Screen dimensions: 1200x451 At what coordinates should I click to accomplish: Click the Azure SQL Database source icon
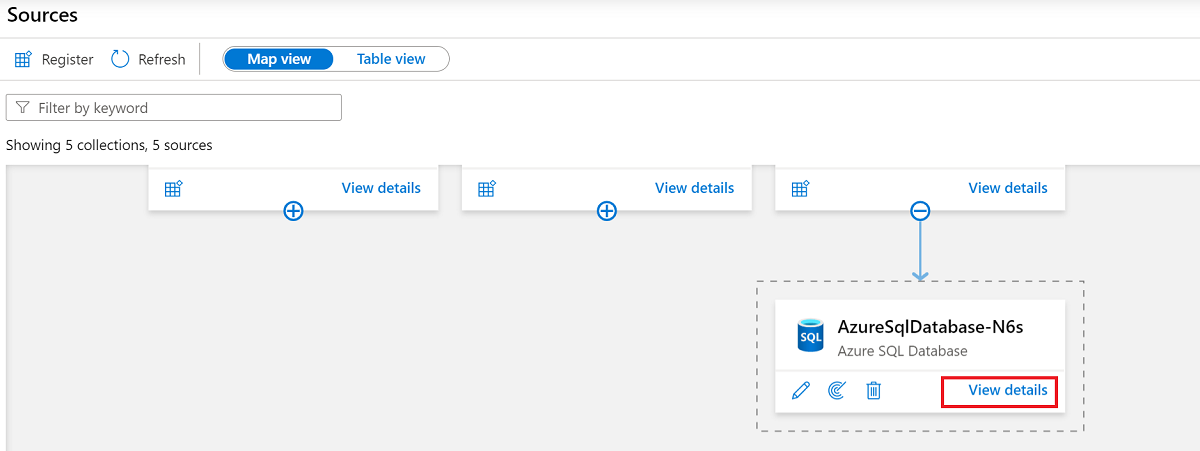810,336
